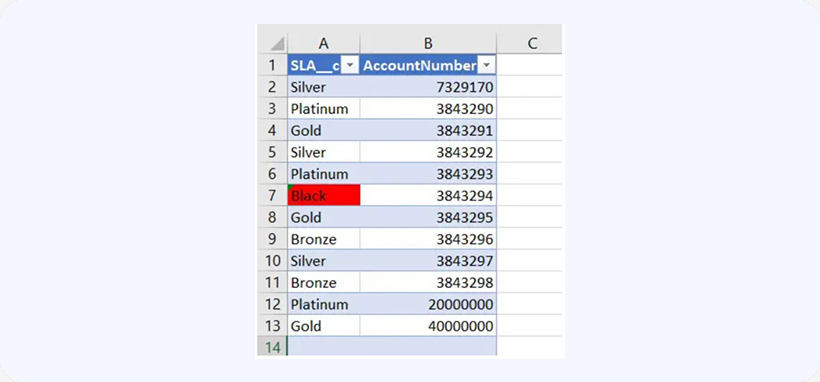Open the AccountNumber column filter dropdown
The image size is (820, 382).
[x=487, y=65]
